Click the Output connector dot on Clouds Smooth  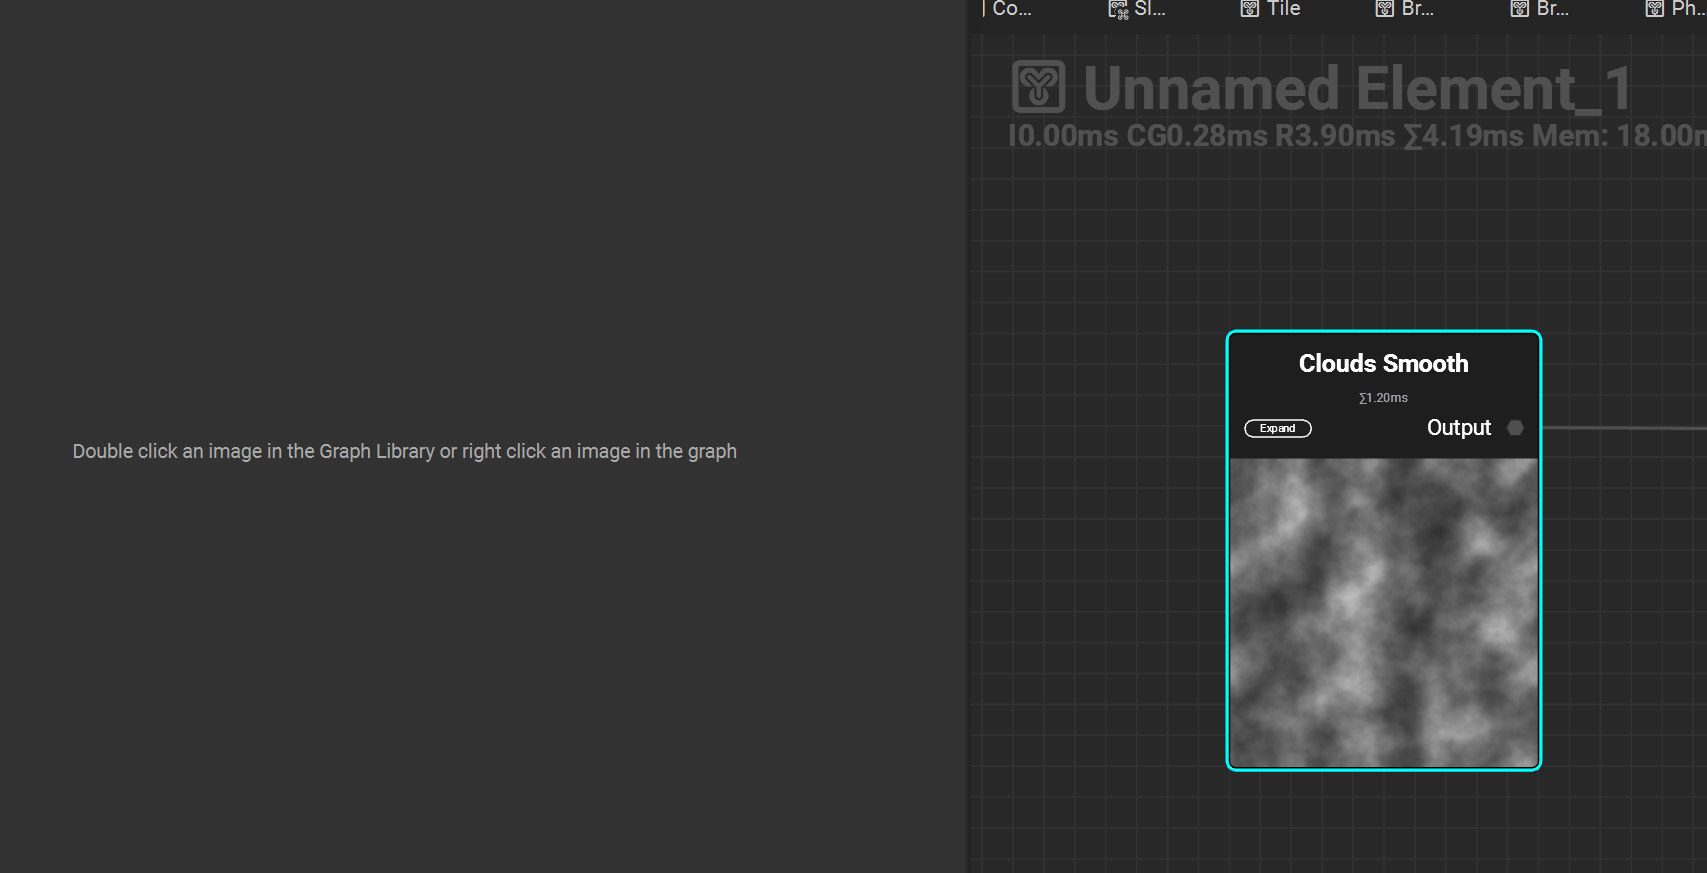pos(1515,428)
